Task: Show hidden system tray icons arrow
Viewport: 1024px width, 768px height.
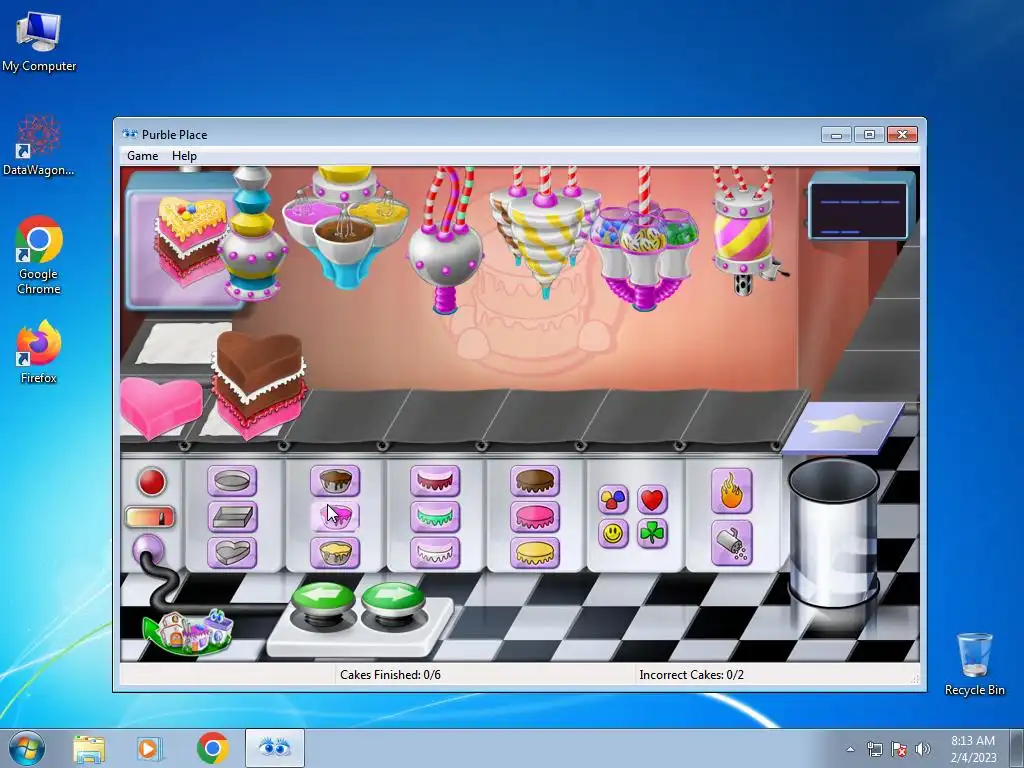Action: [x=850, y=749]
